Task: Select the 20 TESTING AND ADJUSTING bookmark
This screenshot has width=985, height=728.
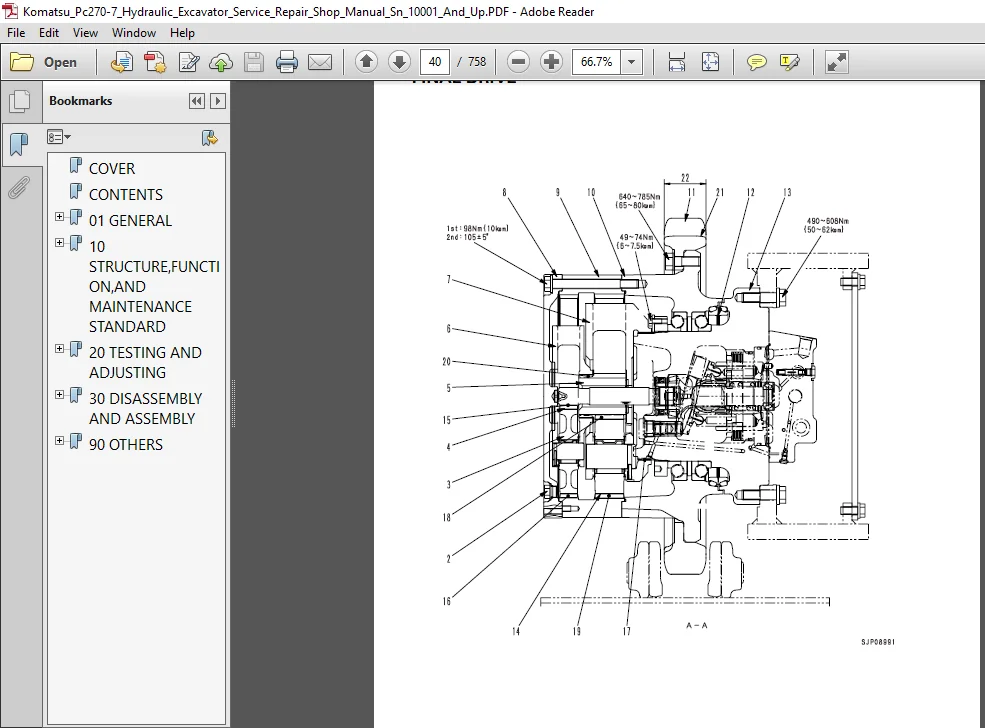Action: [x=145, y=362]
